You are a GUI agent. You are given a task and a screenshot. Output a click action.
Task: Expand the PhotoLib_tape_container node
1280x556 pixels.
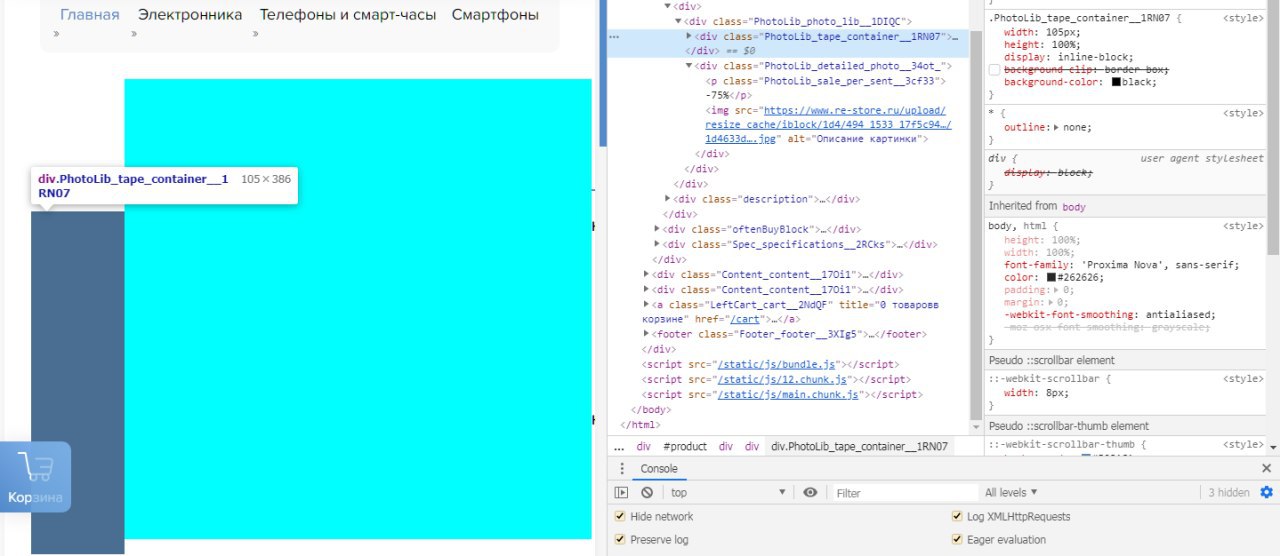[x=689, y=36]
